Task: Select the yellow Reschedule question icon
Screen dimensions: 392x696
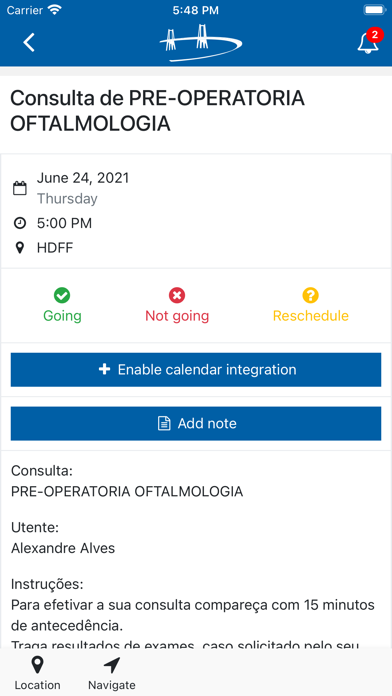Action: coord(310,295)
